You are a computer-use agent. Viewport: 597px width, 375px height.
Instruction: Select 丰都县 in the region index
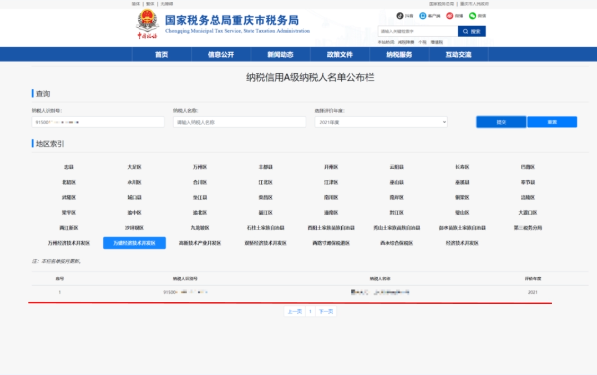click(265, 167)
